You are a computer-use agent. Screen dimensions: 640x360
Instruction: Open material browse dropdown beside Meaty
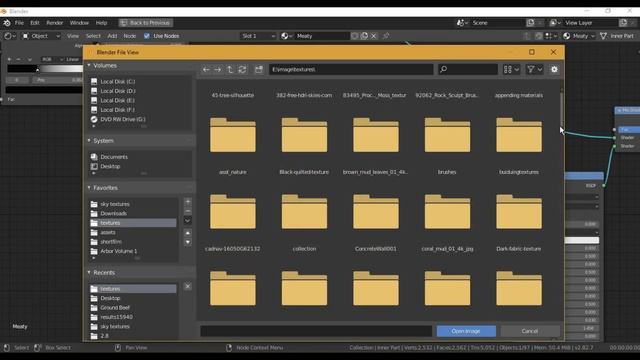(x=287, y=36)
